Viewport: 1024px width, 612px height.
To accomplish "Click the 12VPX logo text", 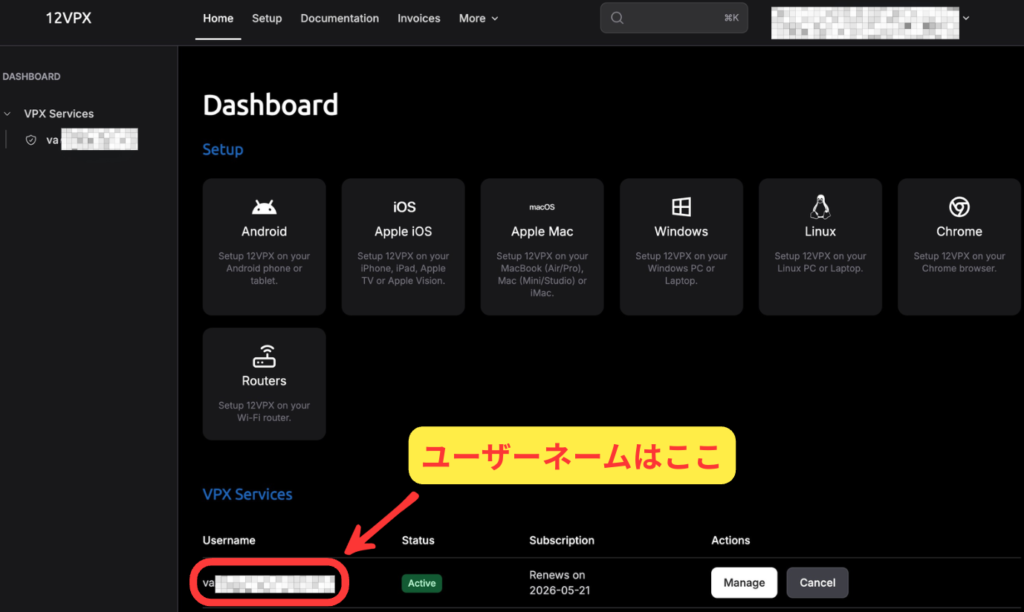I will point(69,18).
